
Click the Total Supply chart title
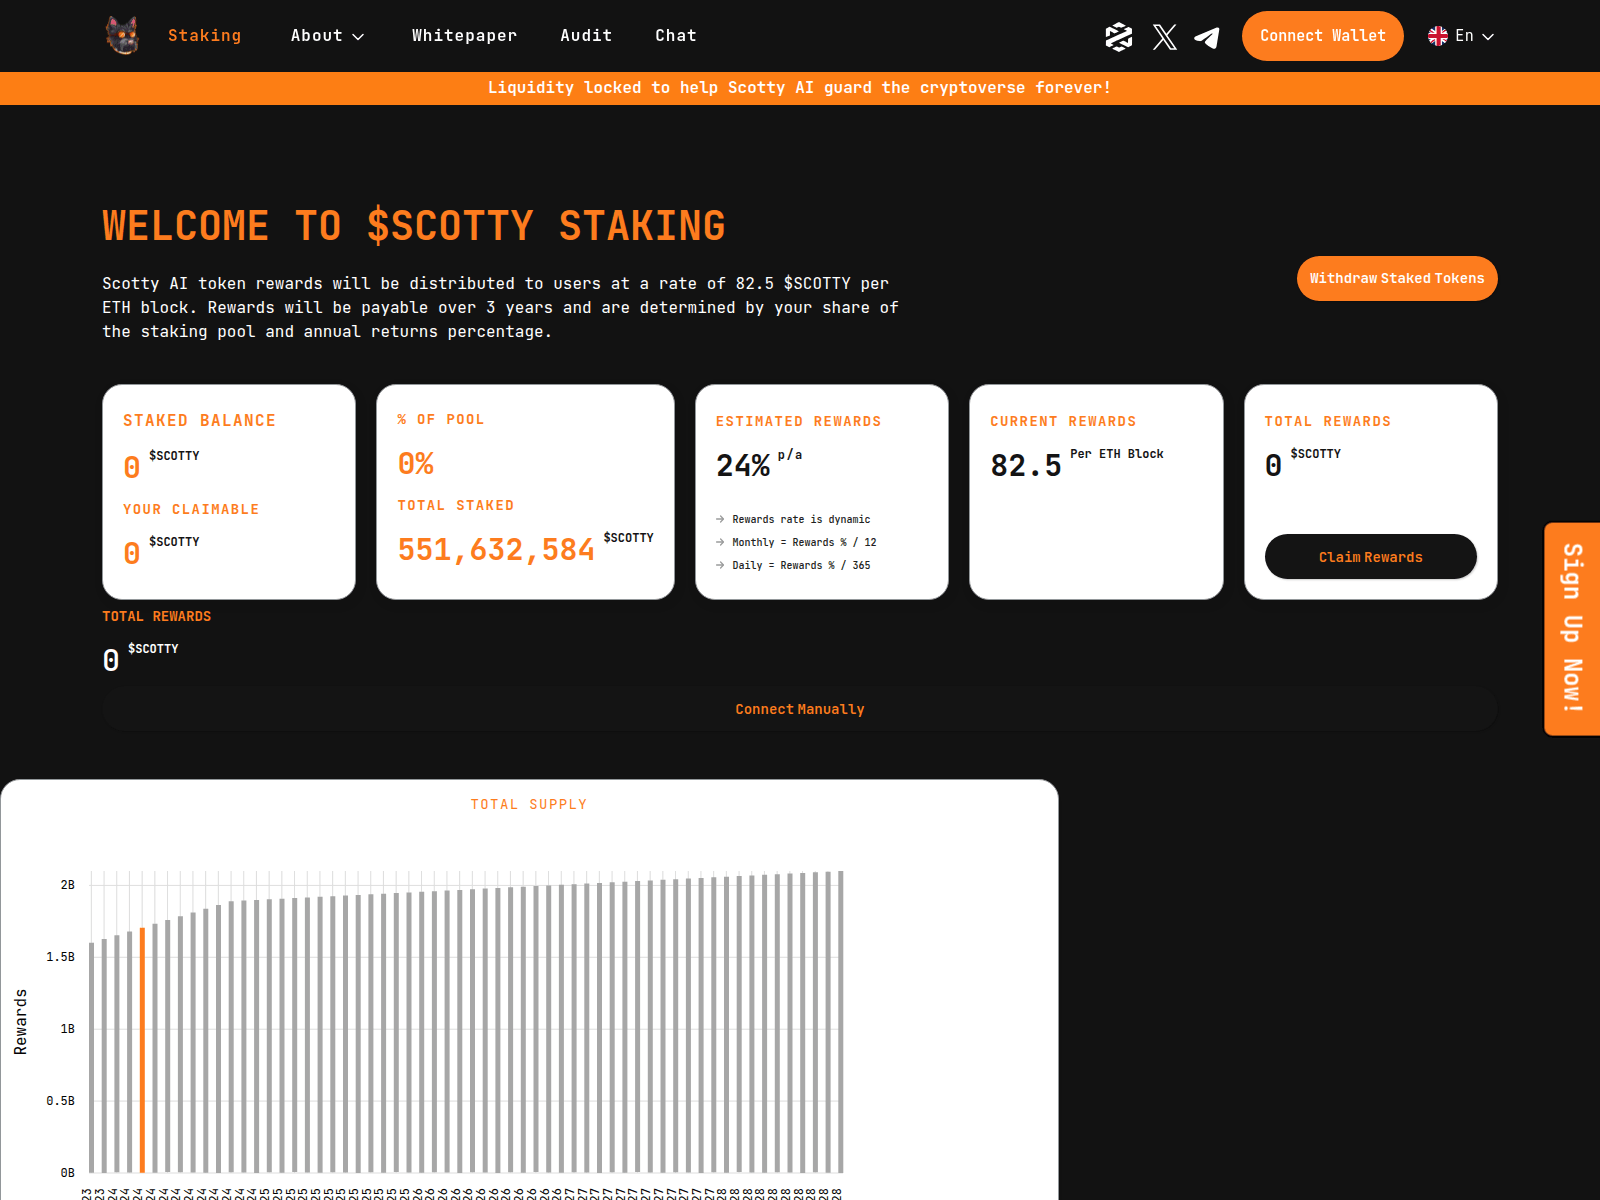[x=529, y=805]
